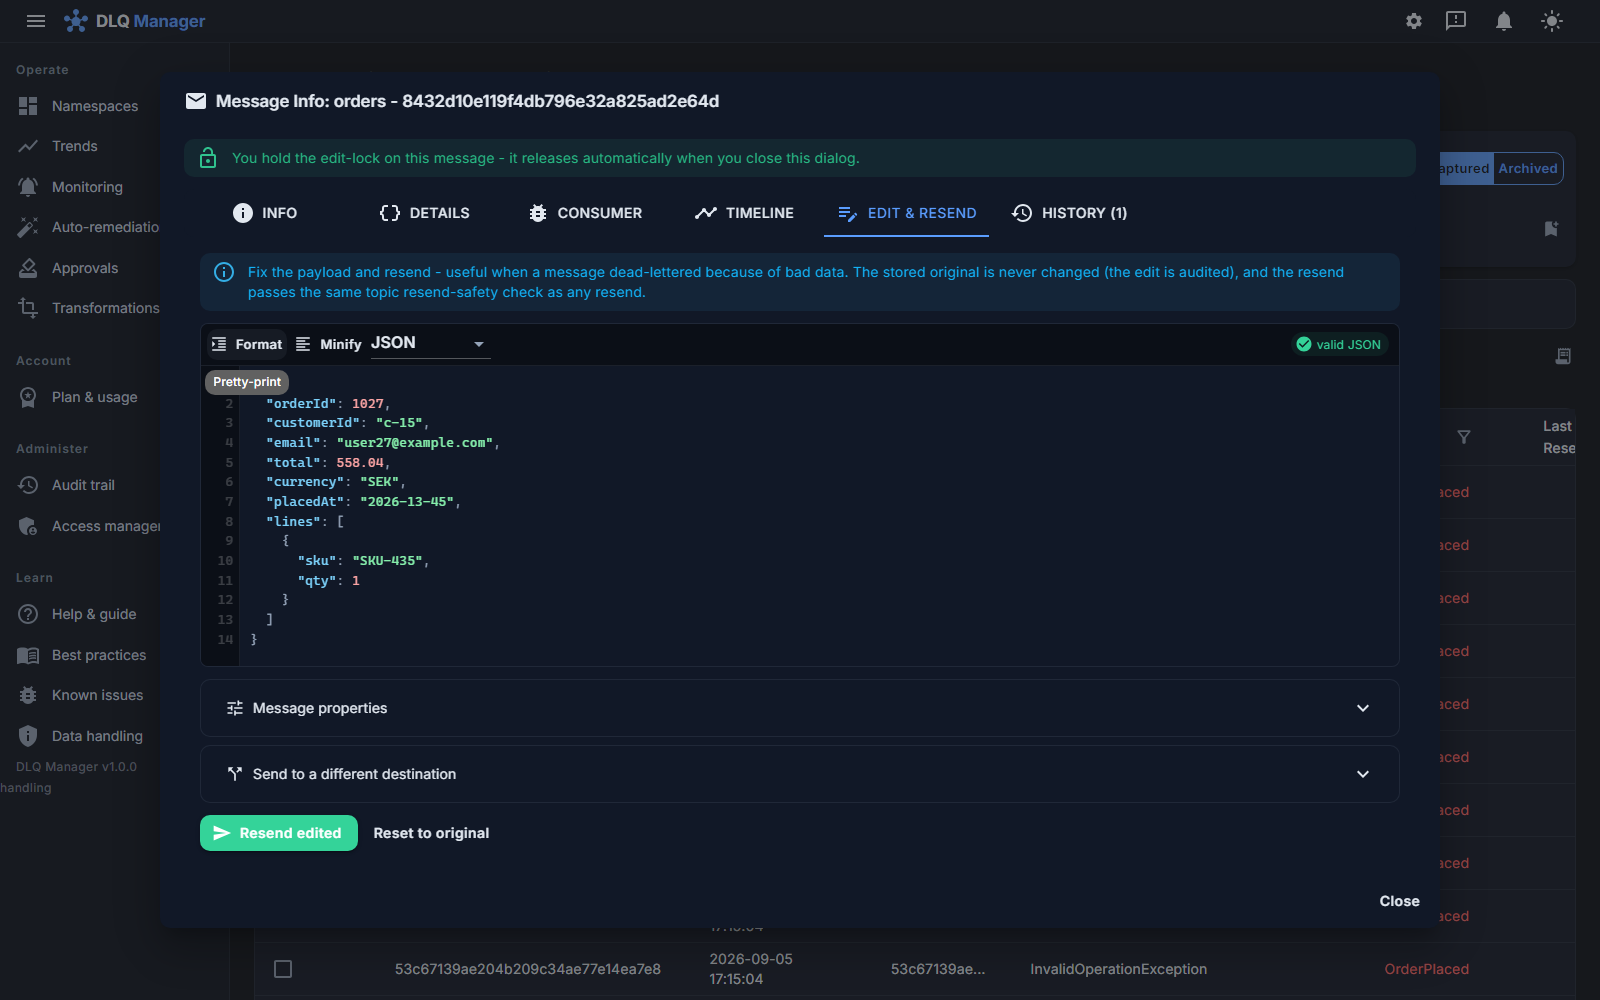Switch to the INFO tab

(265, 213)
